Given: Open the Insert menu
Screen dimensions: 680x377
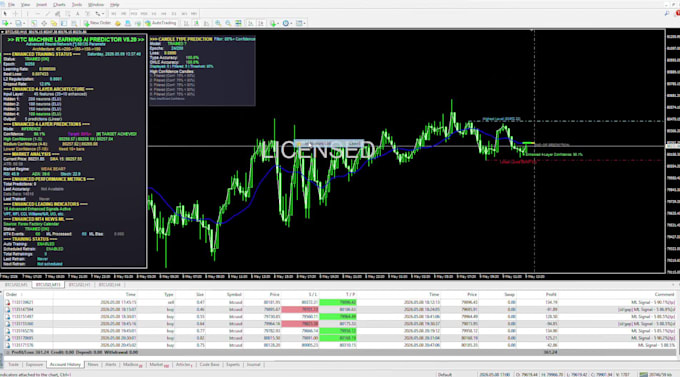Looking at the screenshot, I should [x=41, y=4].
